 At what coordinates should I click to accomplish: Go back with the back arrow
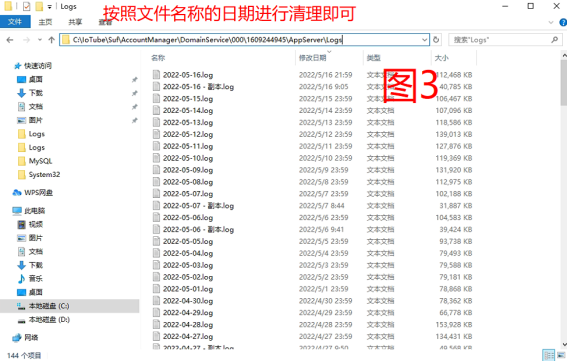tap(10, 40)
